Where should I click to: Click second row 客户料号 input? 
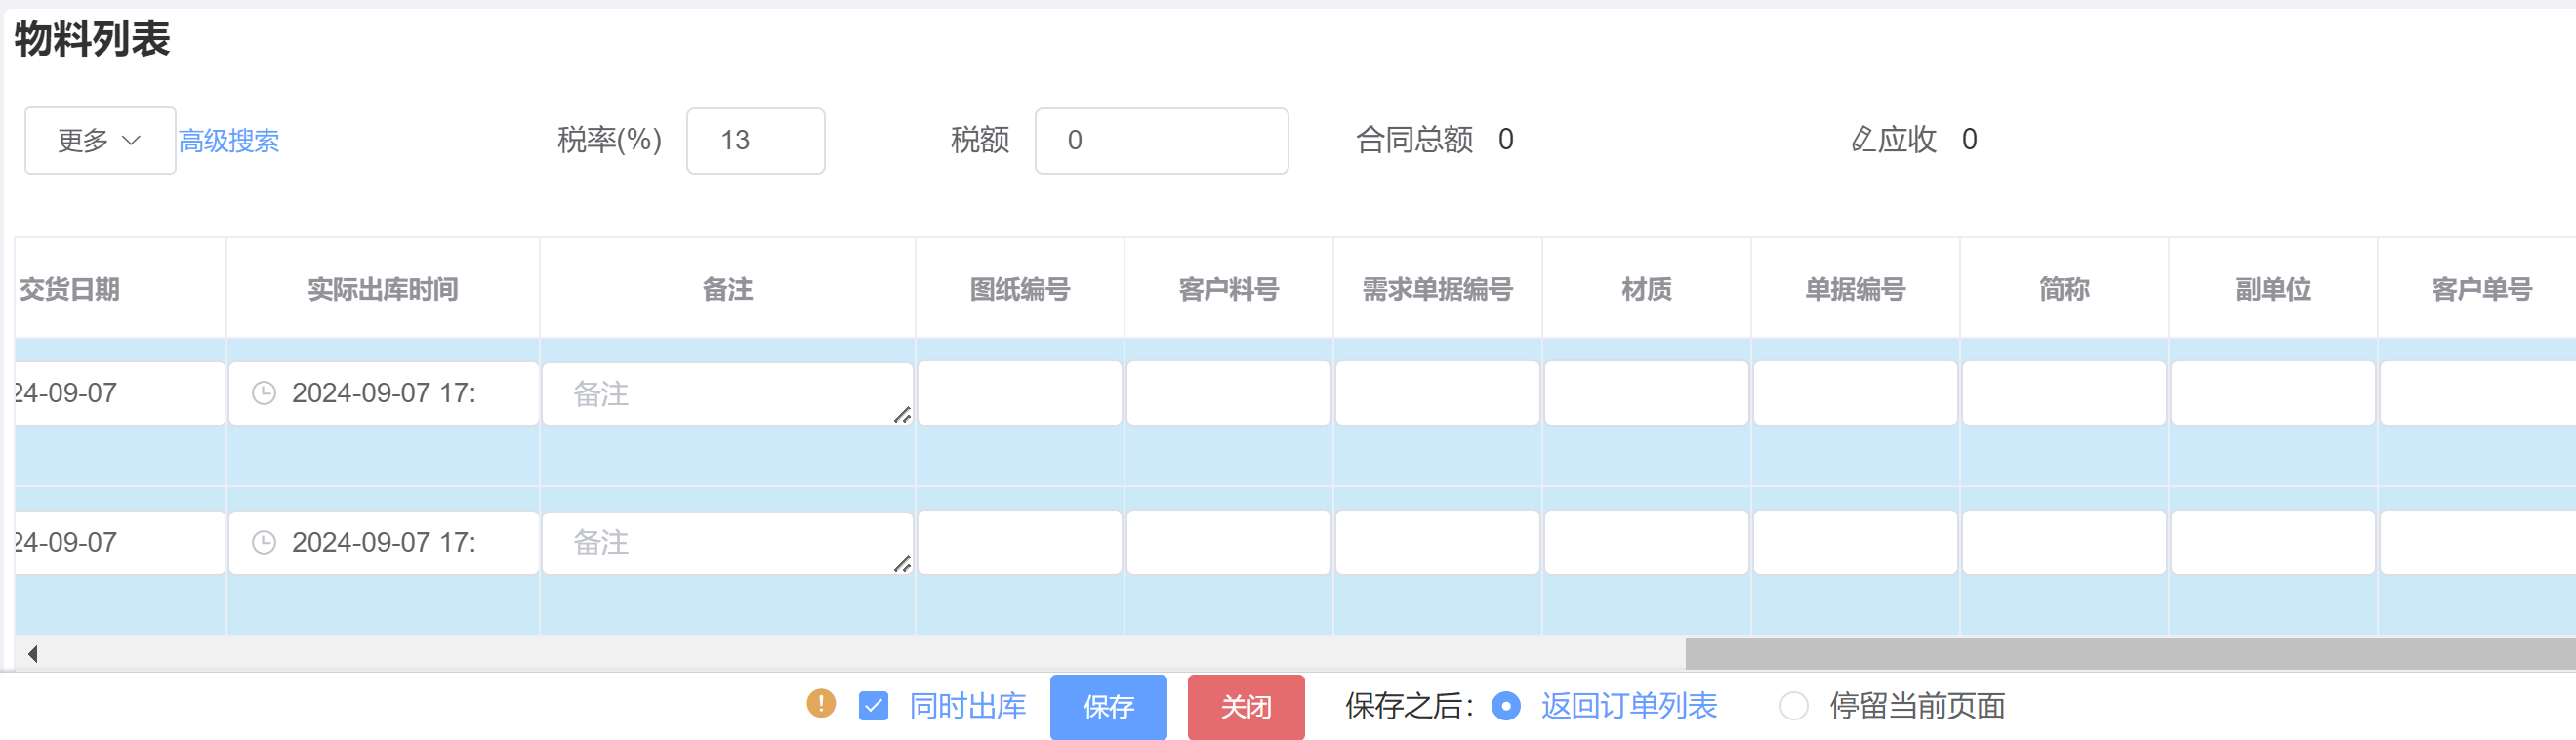(1229, 542)
